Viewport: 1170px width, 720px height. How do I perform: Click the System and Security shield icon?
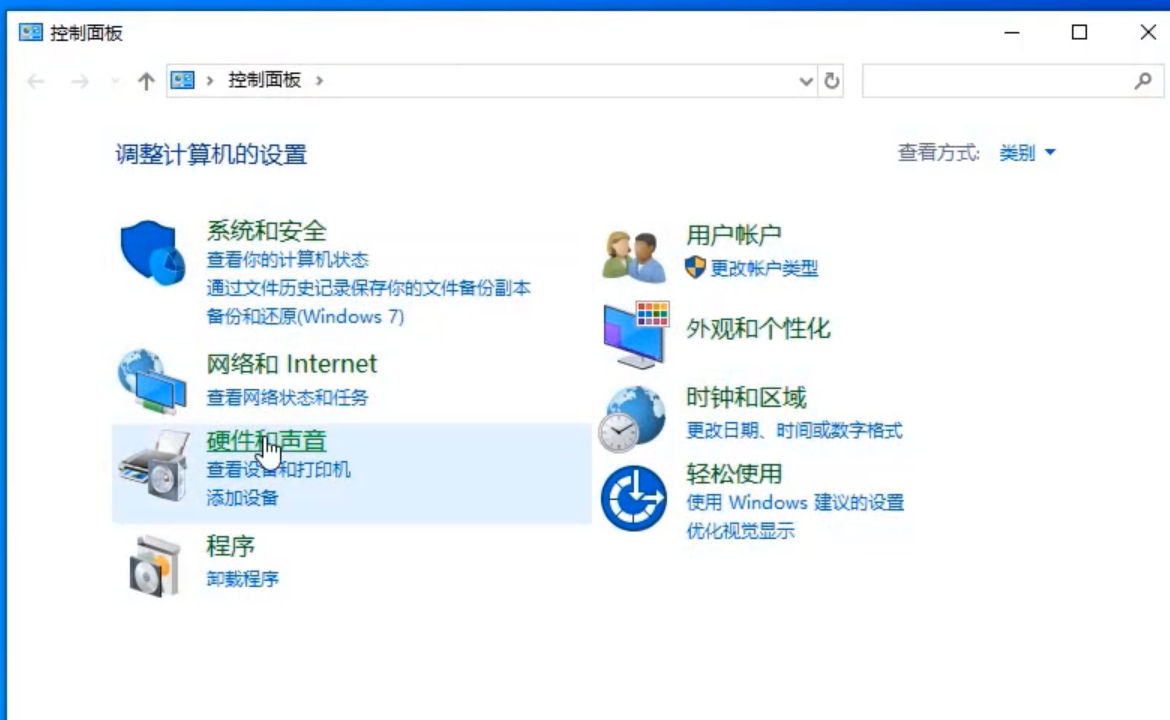point(153,254)
